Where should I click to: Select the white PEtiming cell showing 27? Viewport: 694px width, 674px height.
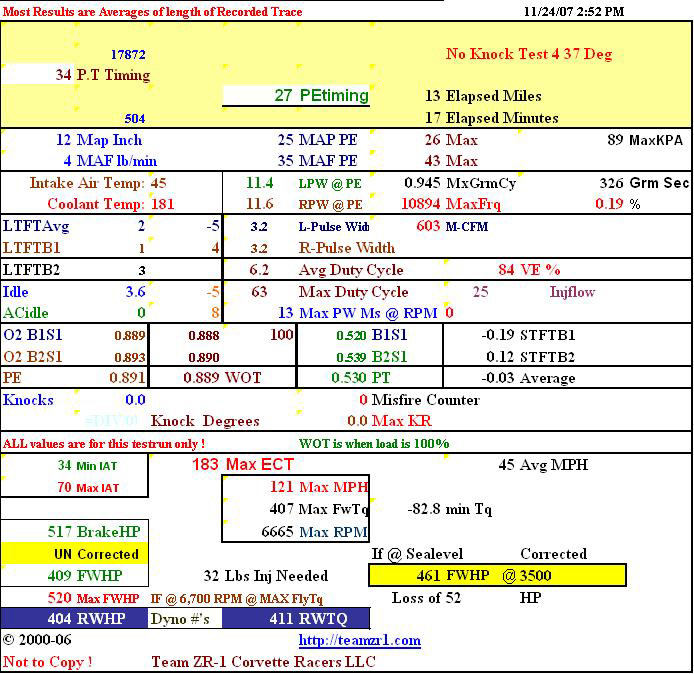296,96
